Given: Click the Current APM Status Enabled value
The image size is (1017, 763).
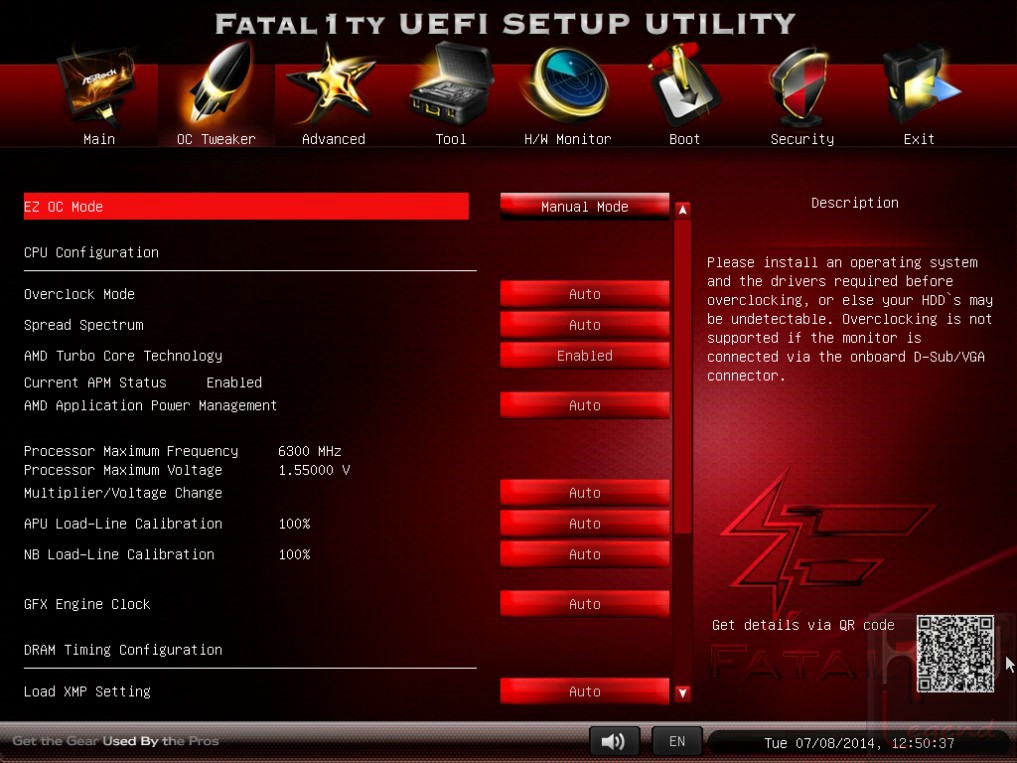Looking at the screenshot, I should click(x=234, y=383).
